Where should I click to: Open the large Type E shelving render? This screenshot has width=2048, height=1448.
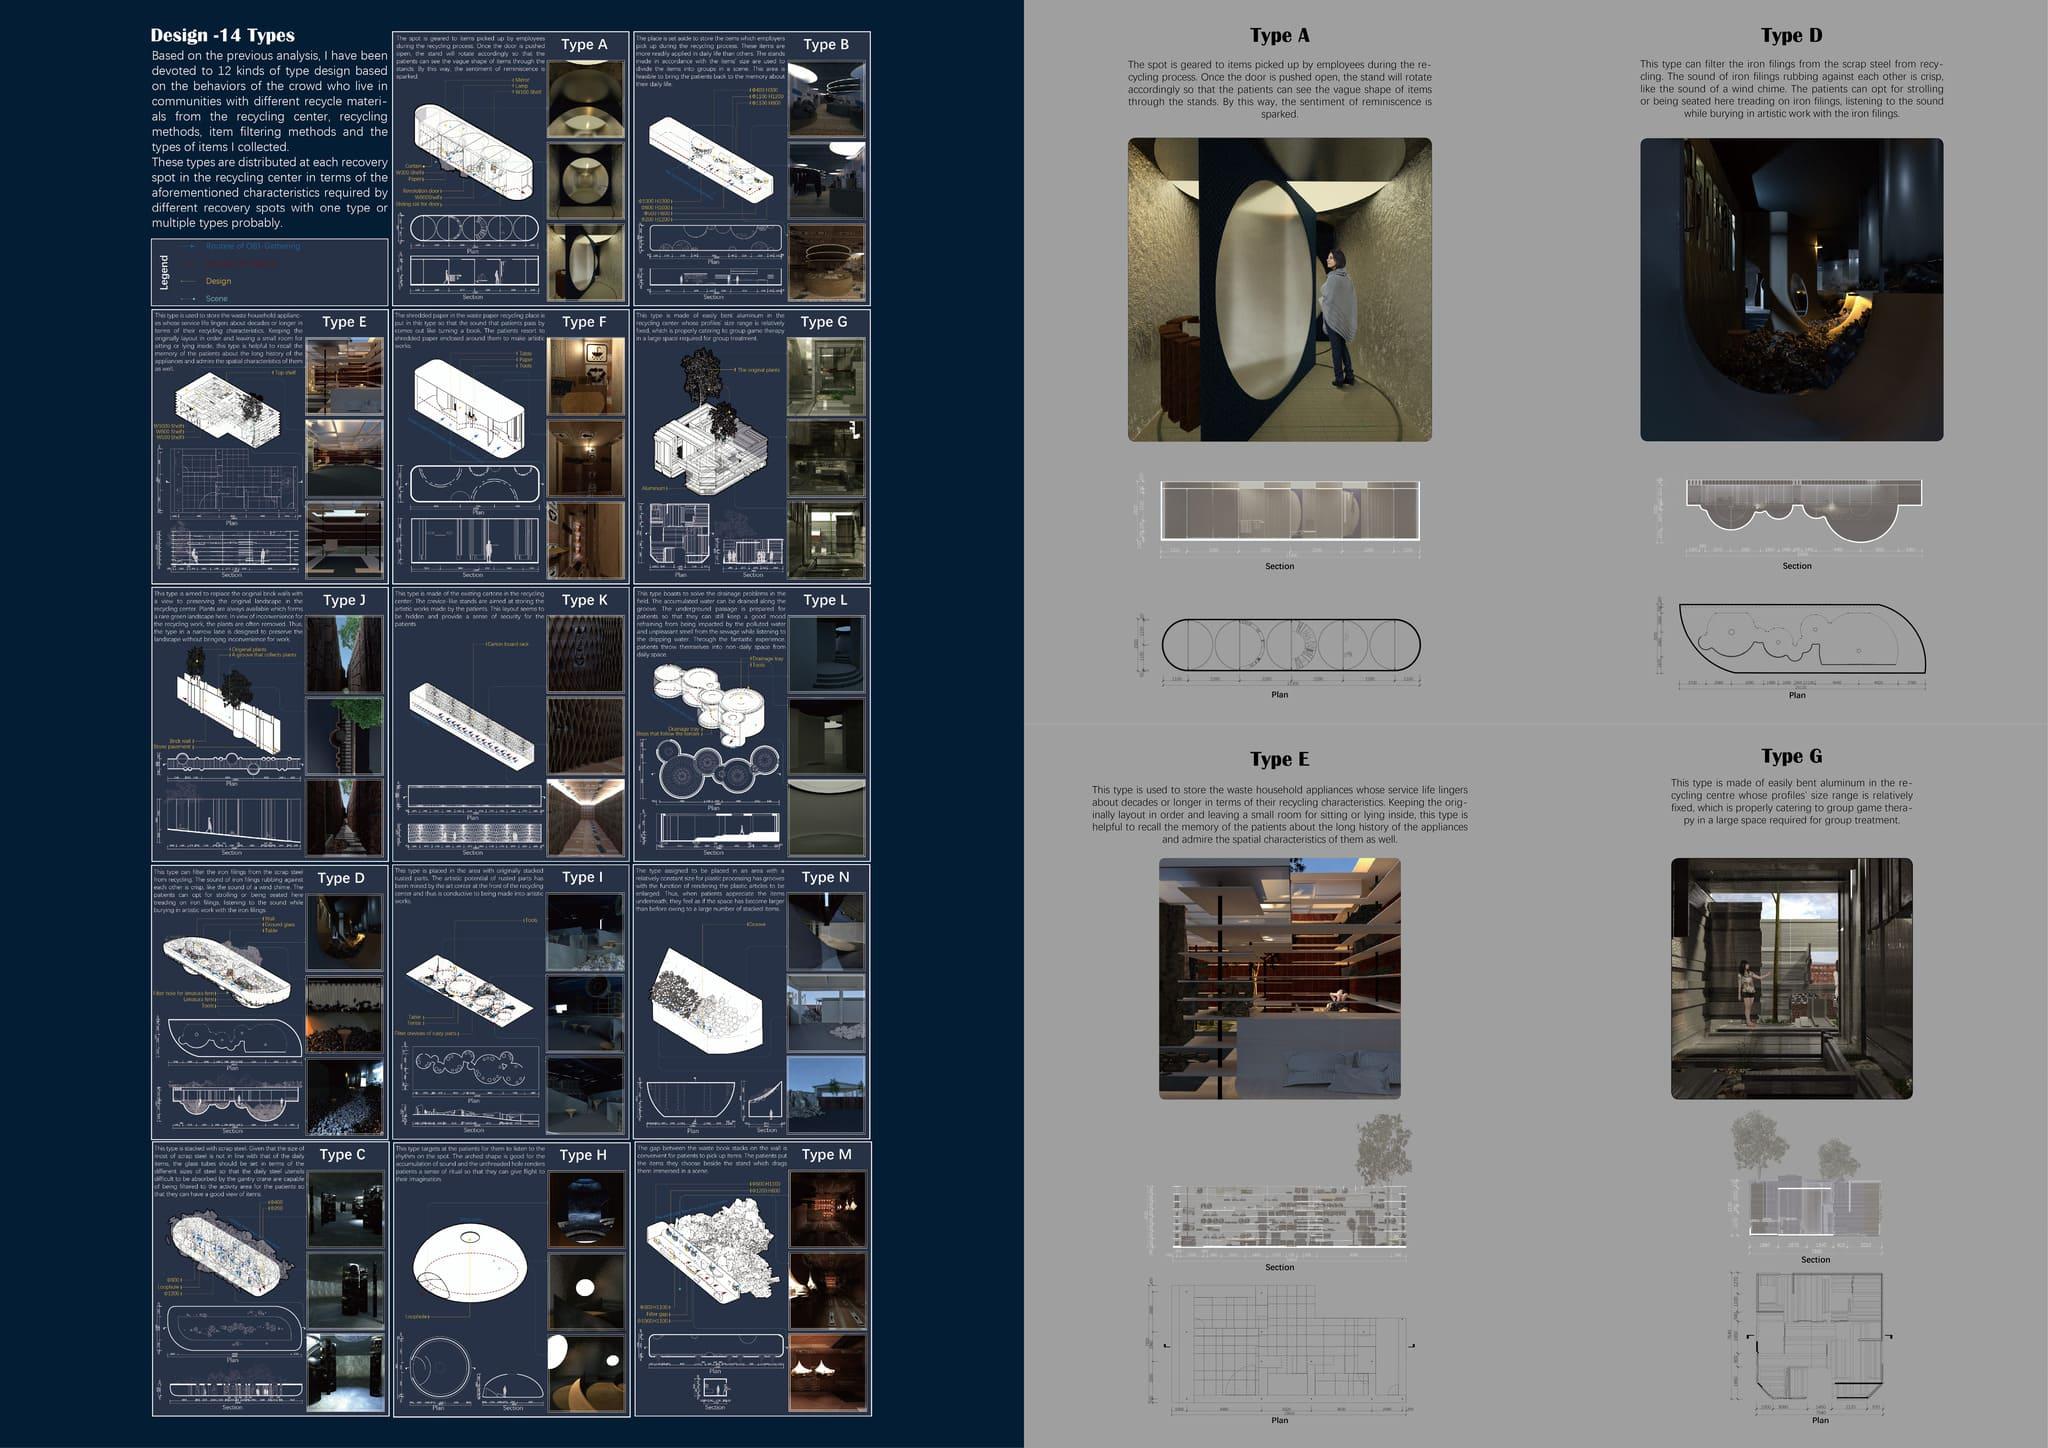point(1279,978)
